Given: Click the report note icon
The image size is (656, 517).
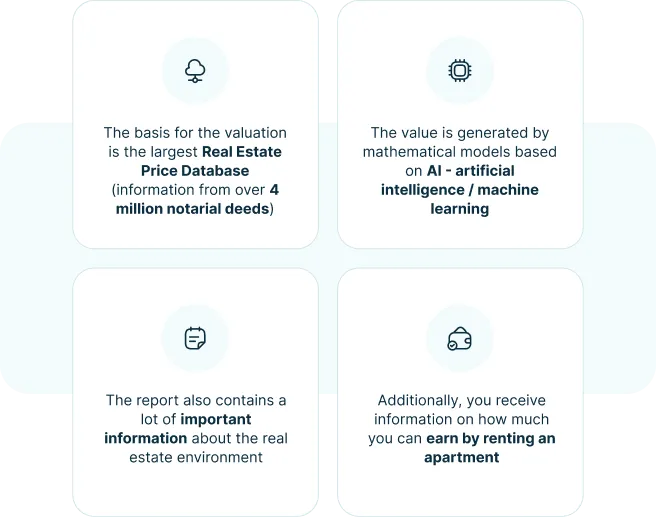Looking at the screenshot, I should 195,338.
